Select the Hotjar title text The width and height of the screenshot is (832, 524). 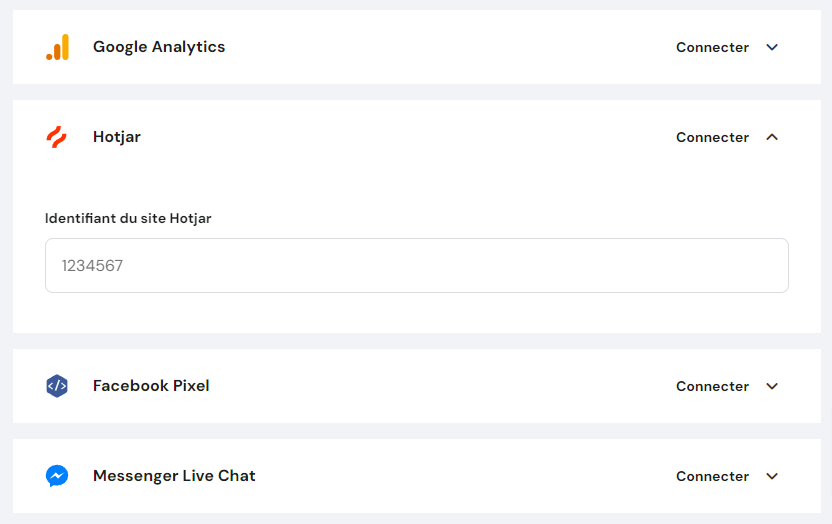point(117,137)
